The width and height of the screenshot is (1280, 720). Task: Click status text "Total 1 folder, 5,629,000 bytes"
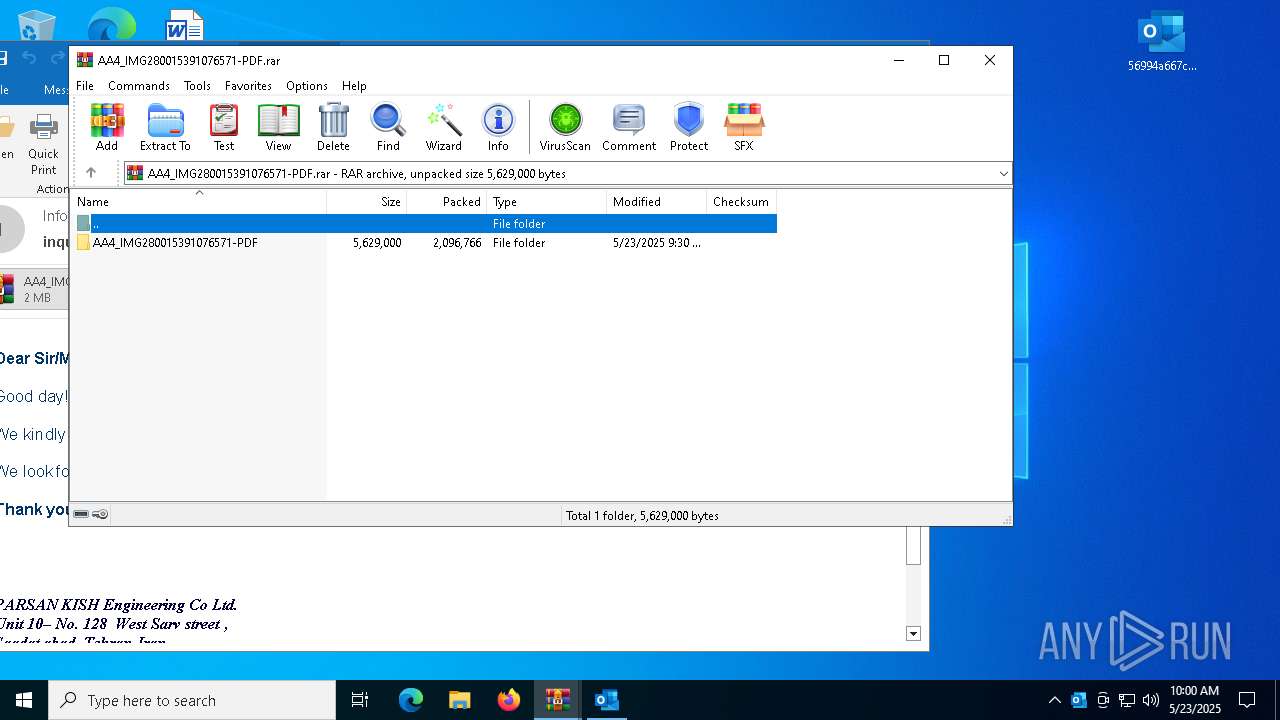[x=642, y=516]
